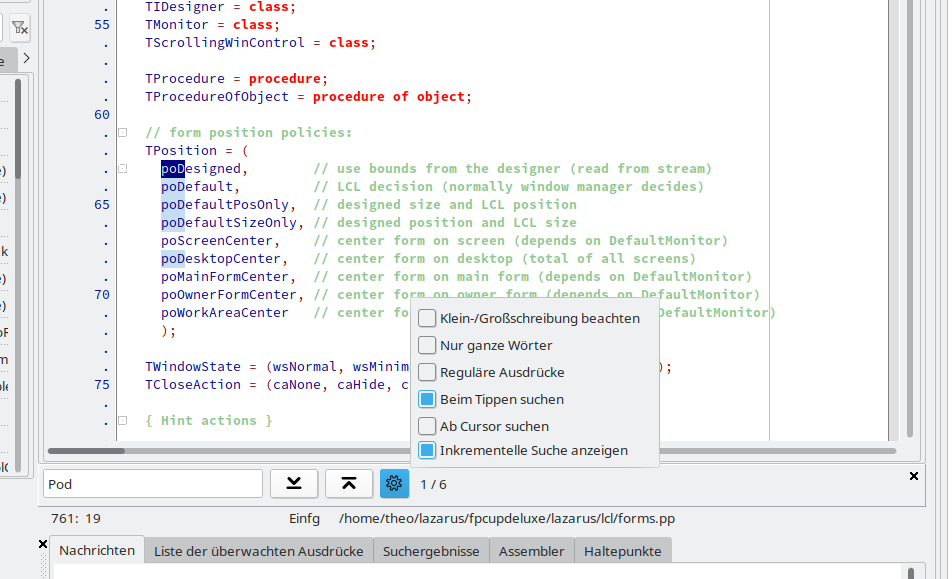Click the poWorkAreaCenter enum value
Screen dimensions: 952x579
[x=225, y=313]
